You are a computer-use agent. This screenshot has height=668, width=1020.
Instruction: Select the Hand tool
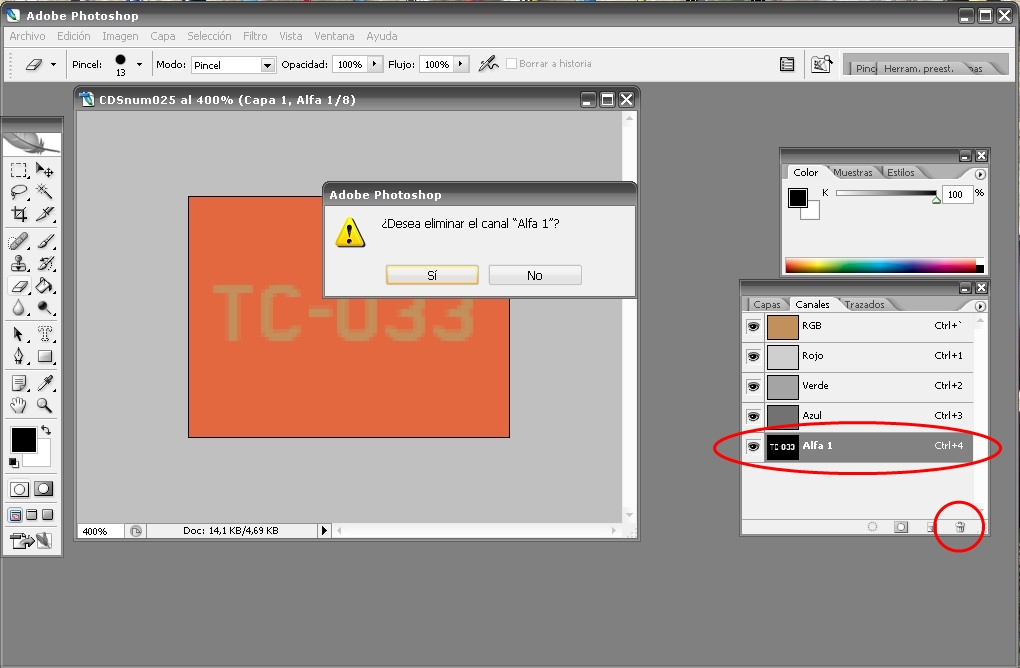pos(19,405)
